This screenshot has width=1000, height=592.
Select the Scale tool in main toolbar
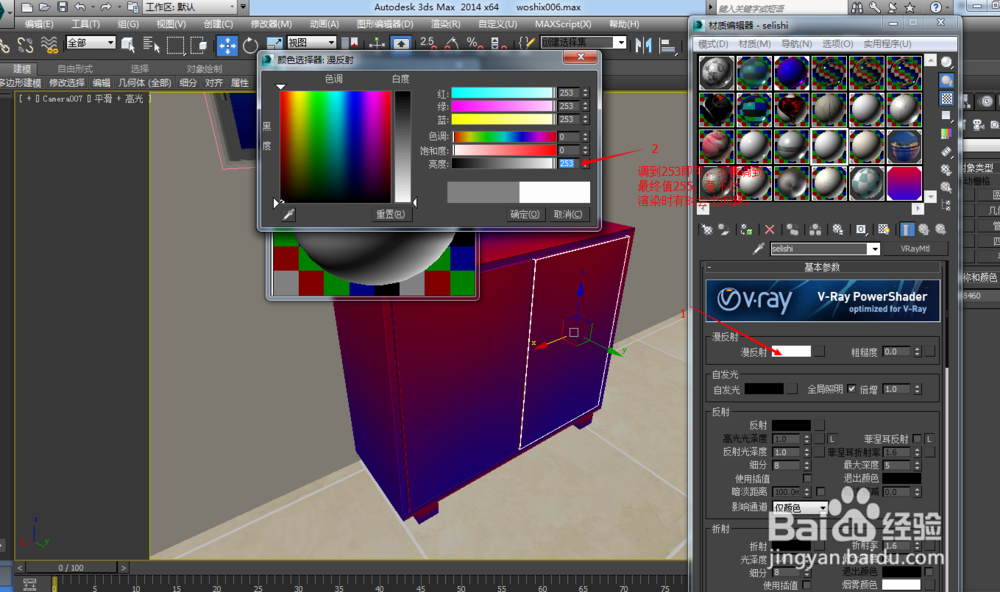point(274,45)
